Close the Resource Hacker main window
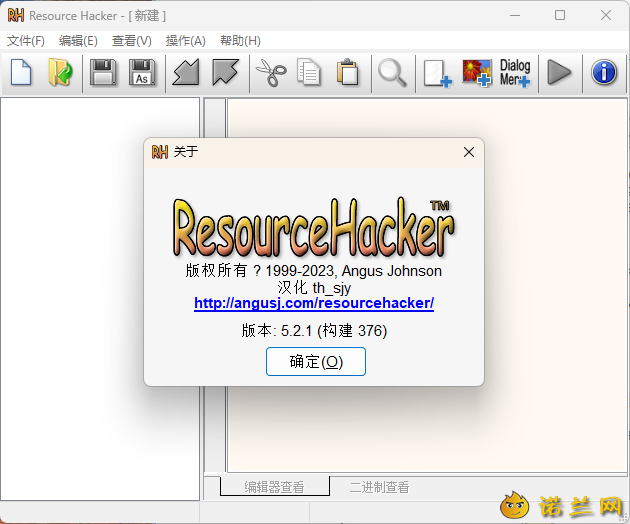The height and width of the screenshot is (524, 630). coord(605,15)
